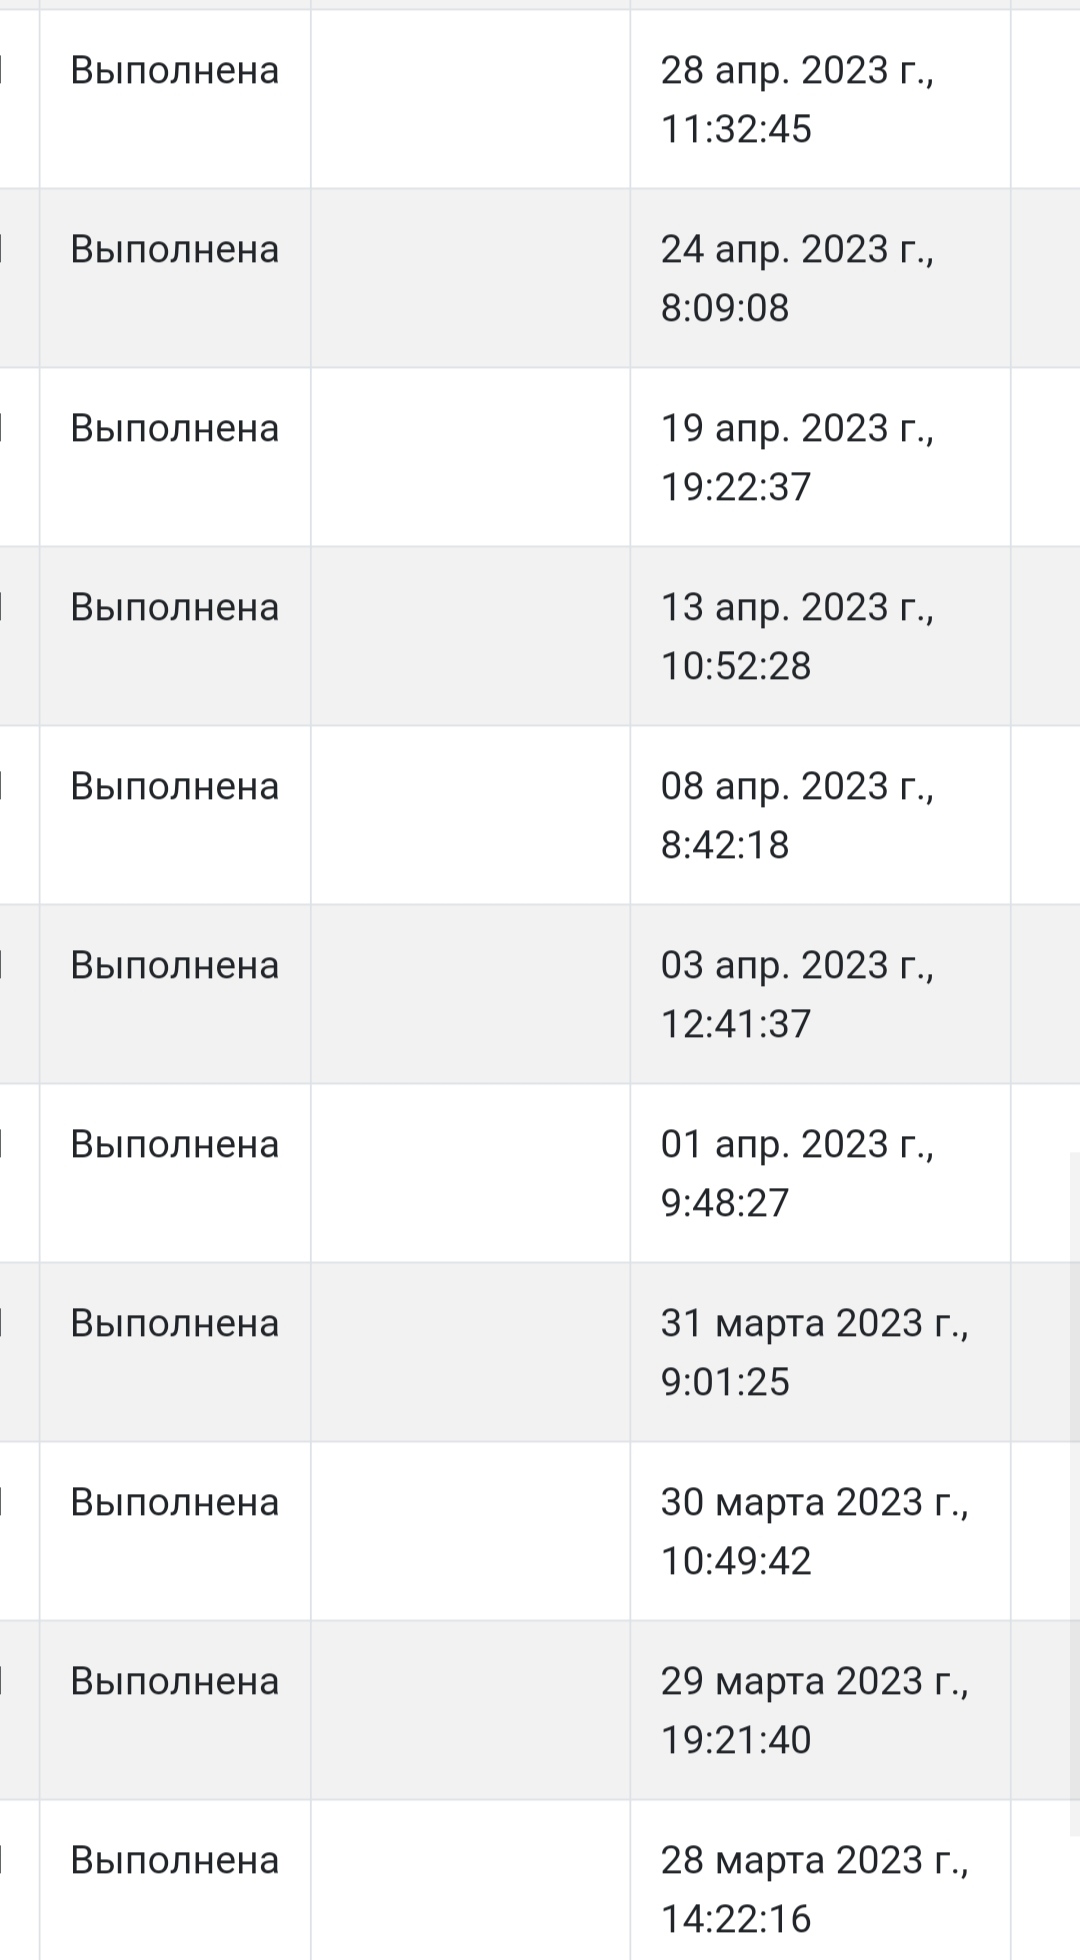Click the date 24 апр. 2023 г., 8:09:08

pos(797,278)
